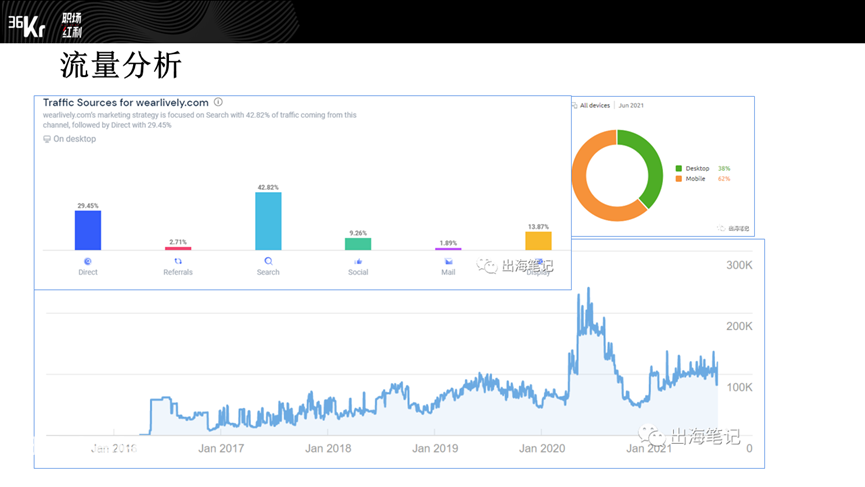Click the 36Kr logo in header
The height and width of the screenshot is (487, 865).
coord(26,25)
